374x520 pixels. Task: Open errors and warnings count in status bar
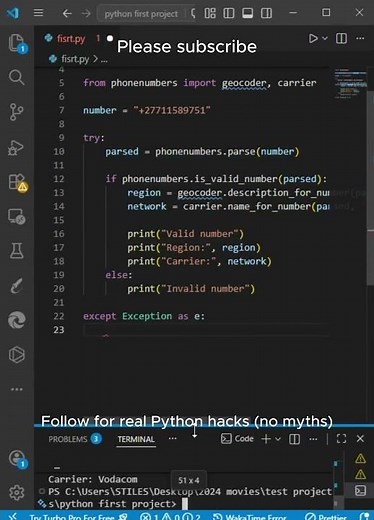tap(170, 517)
